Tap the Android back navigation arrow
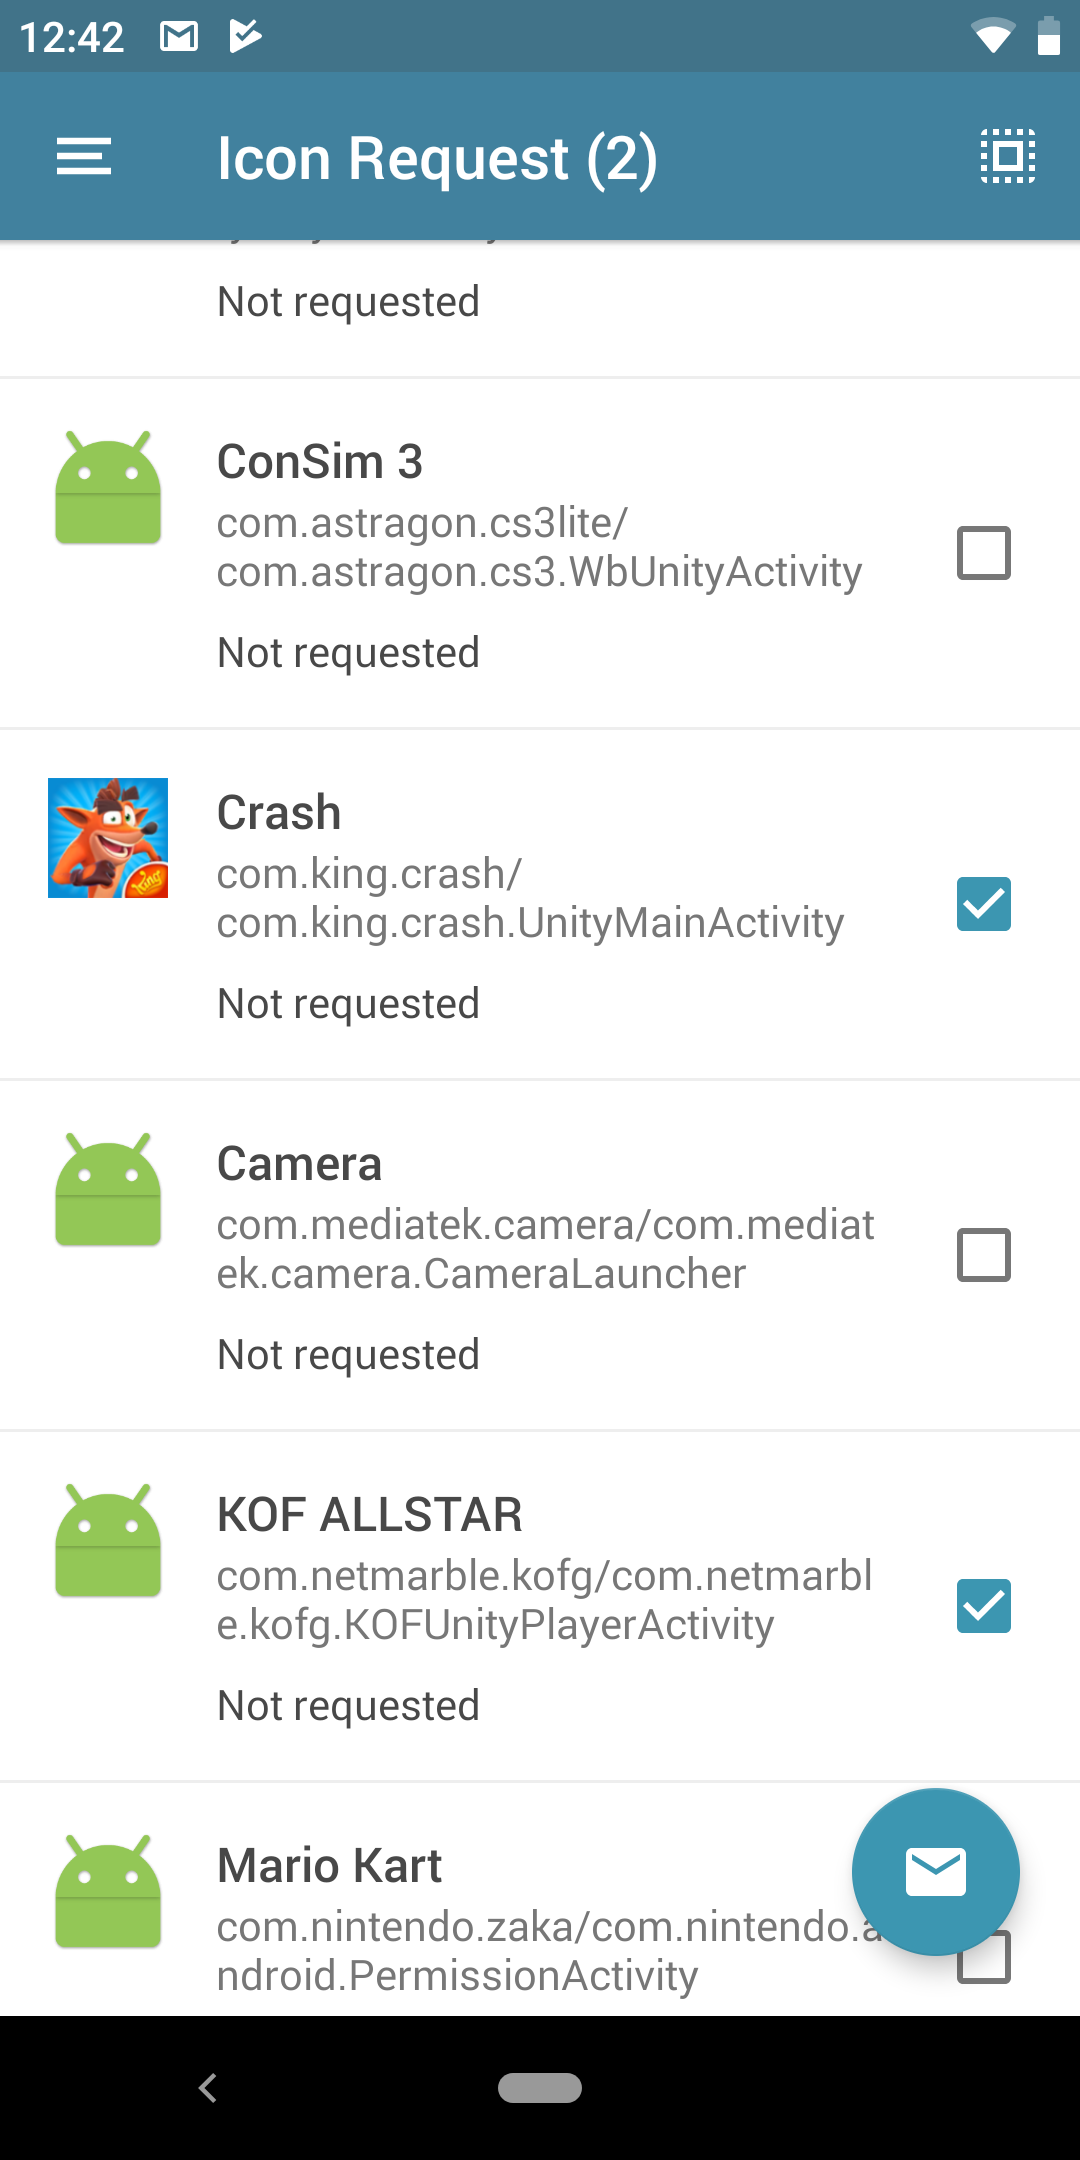Viewport: 1080px width, 2160px height. coord(208,2088)
